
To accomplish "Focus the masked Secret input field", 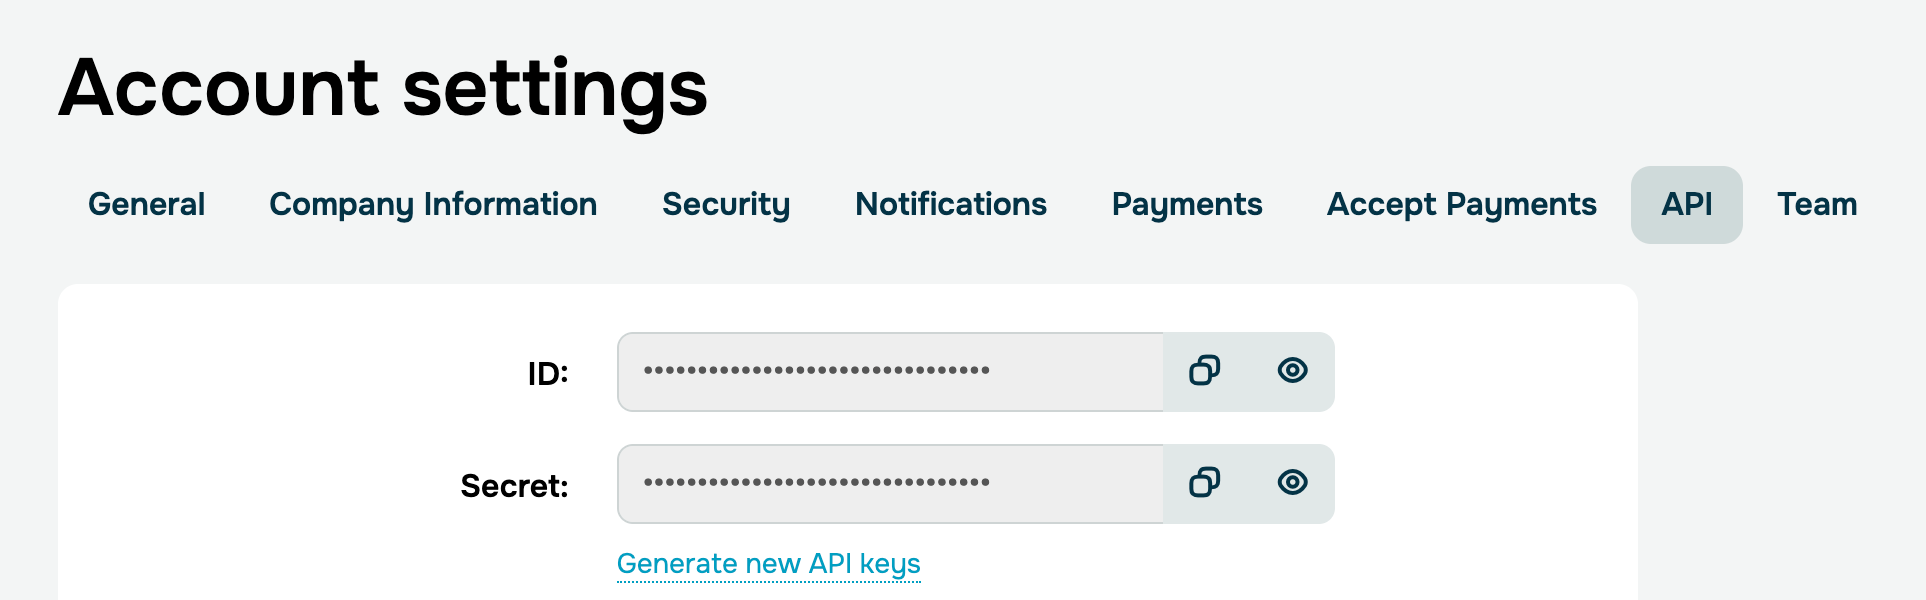I will (x=890, y=484).
